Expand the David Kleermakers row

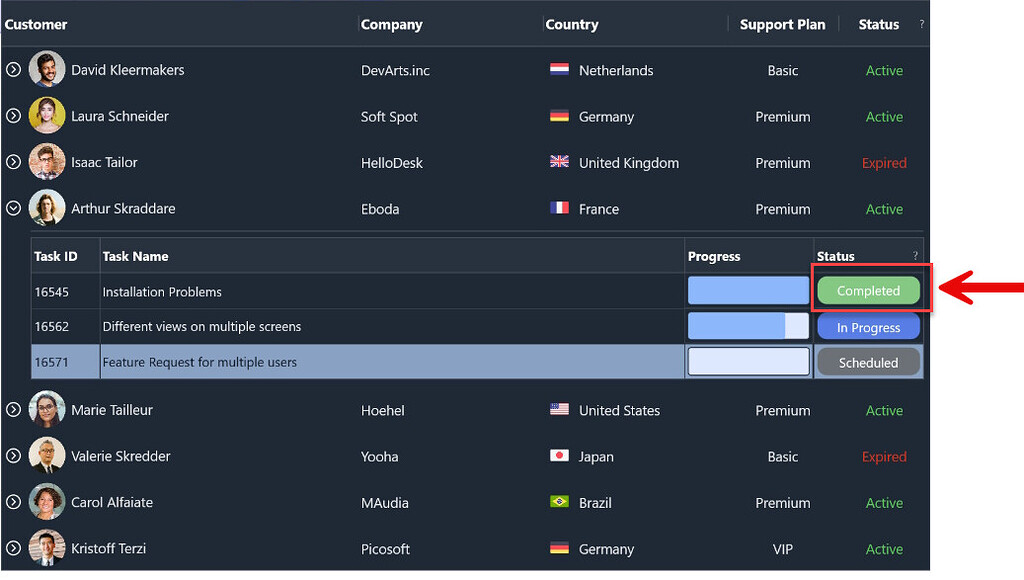point(14,70)
